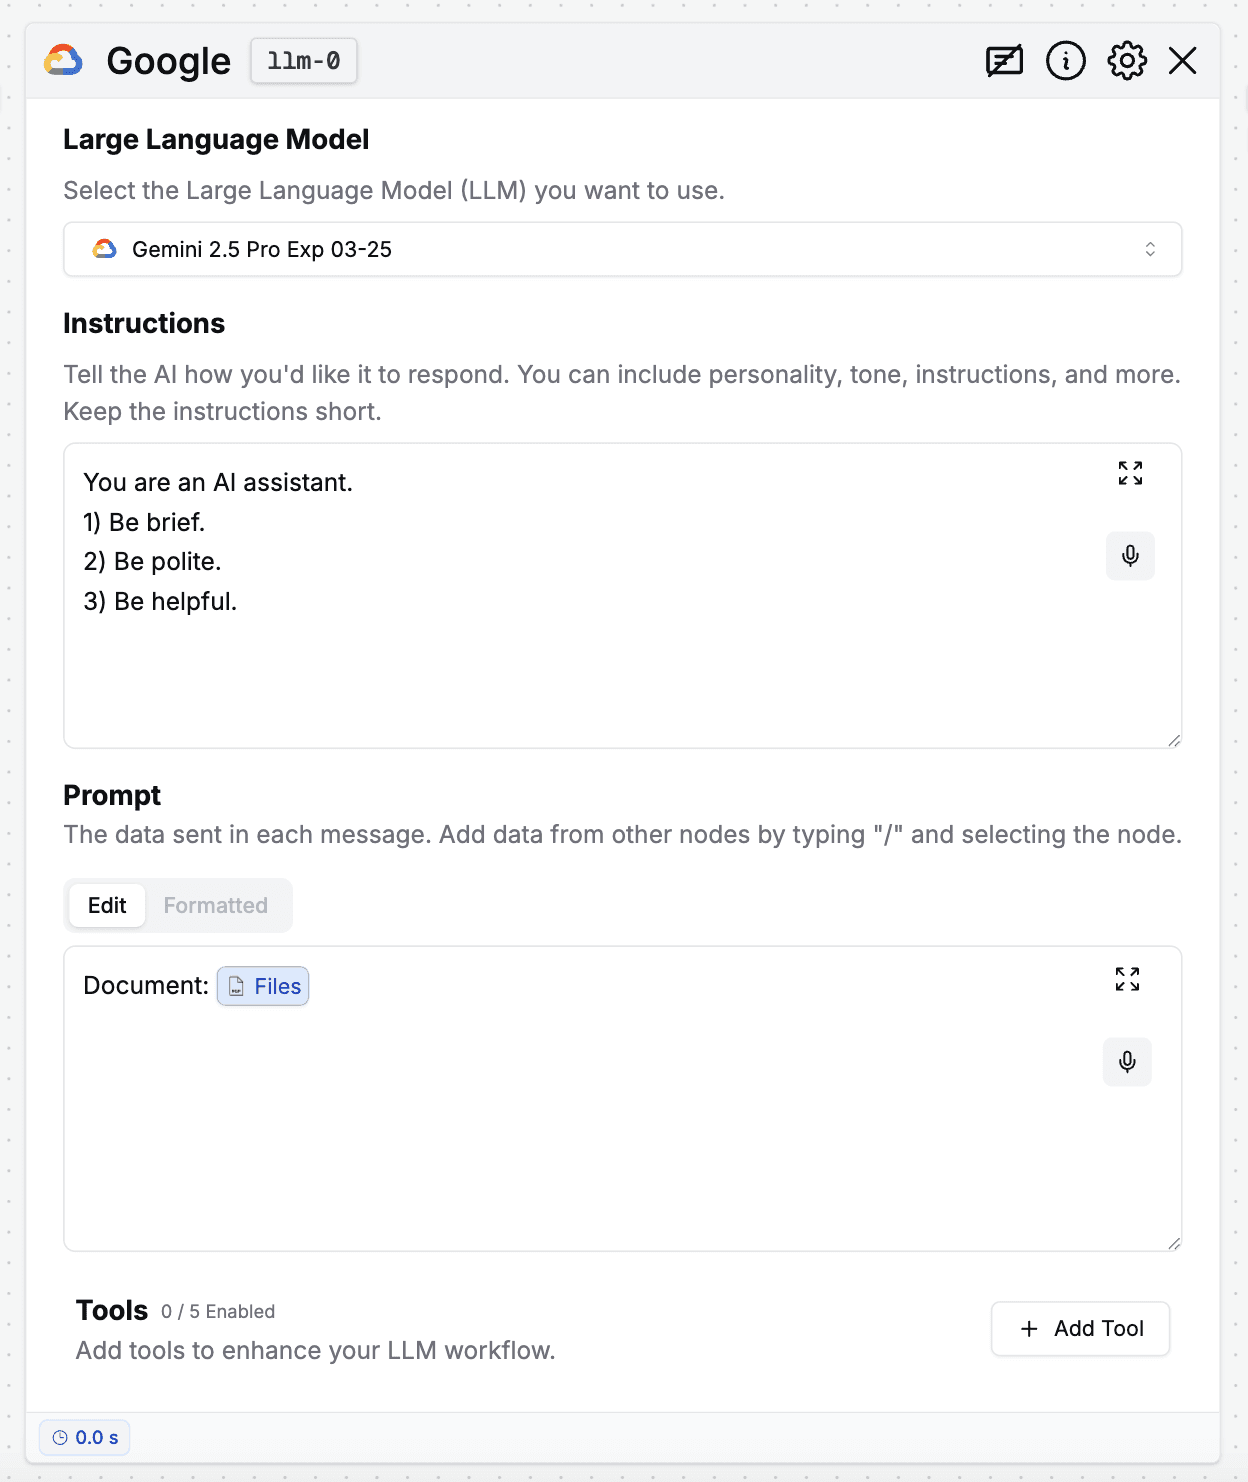This screenshot has width=1248, height=1482.
Task: Click the Prompt box resize handle
Action: [1174, 1243]
